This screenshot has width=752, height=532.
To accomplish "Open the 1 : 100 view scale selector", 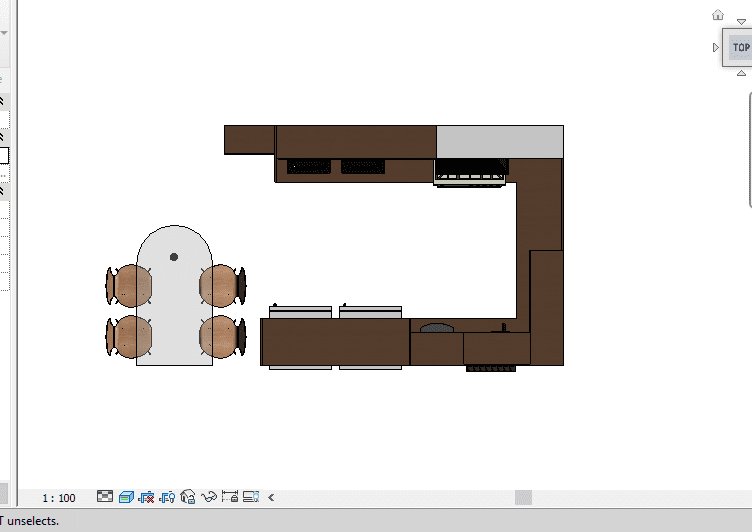I will coord(58,498).
